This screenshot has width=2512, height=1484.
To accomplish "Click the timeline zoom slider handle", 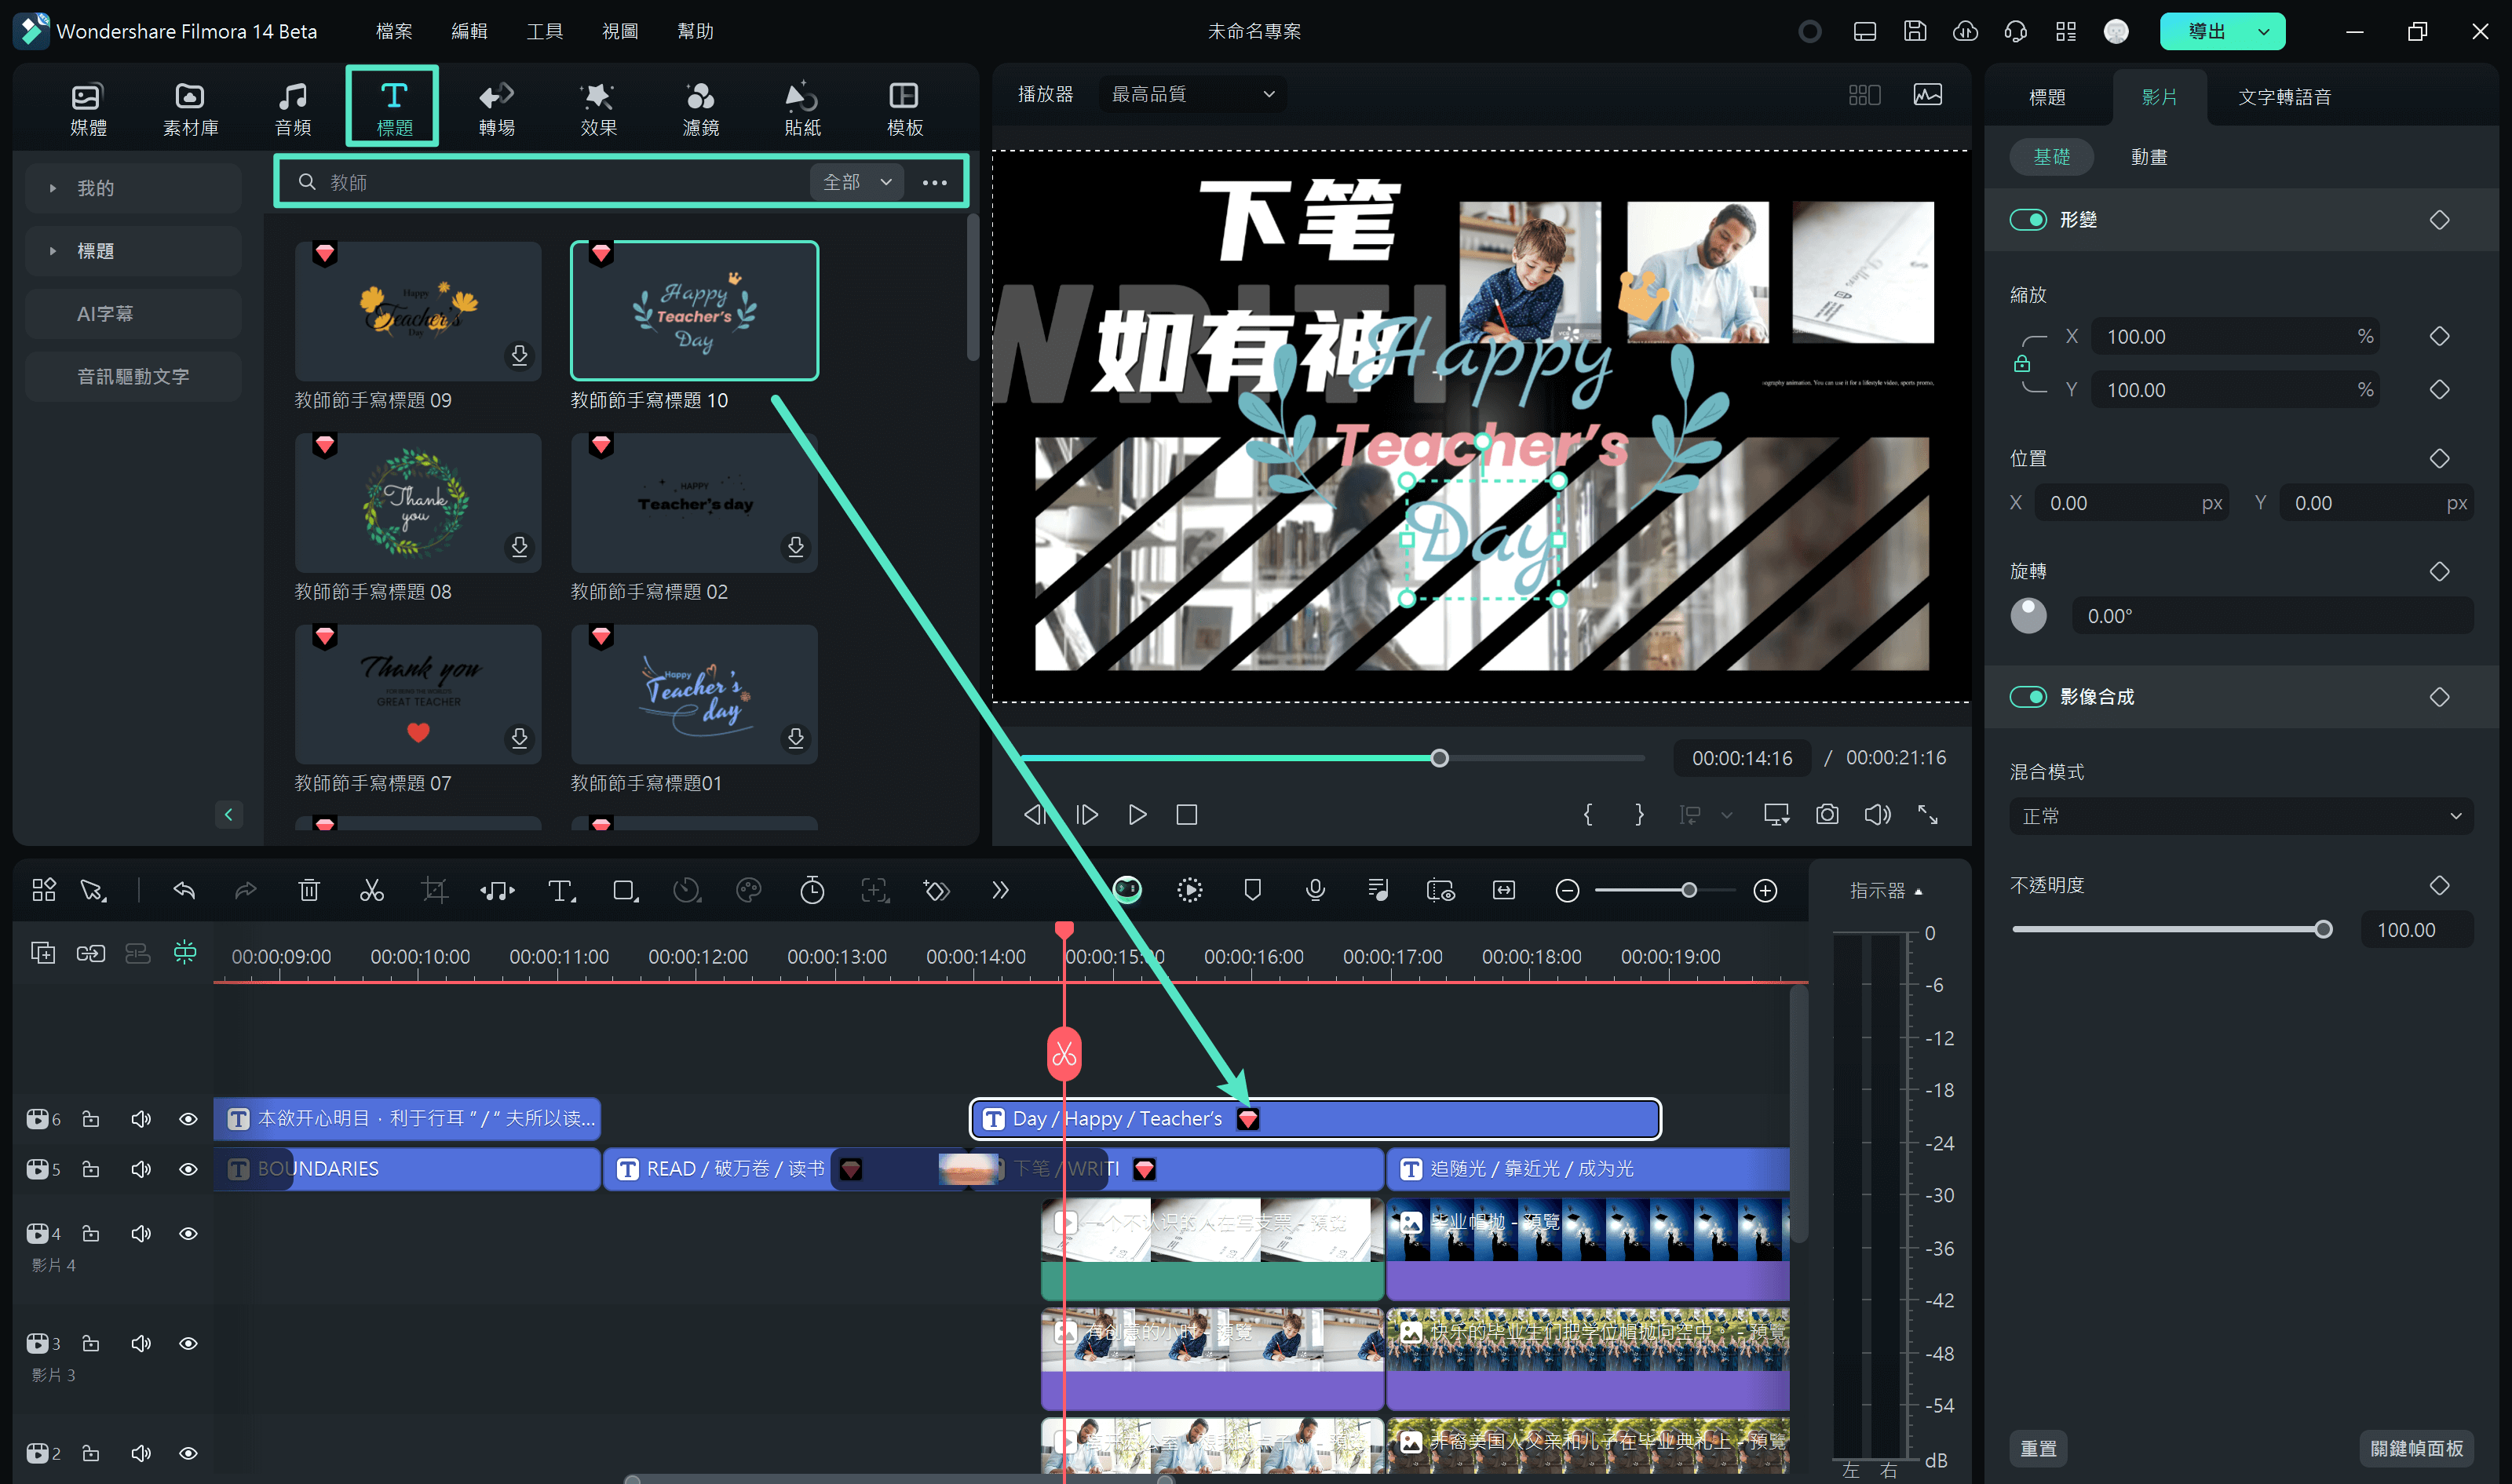I will coord(1689,890).
